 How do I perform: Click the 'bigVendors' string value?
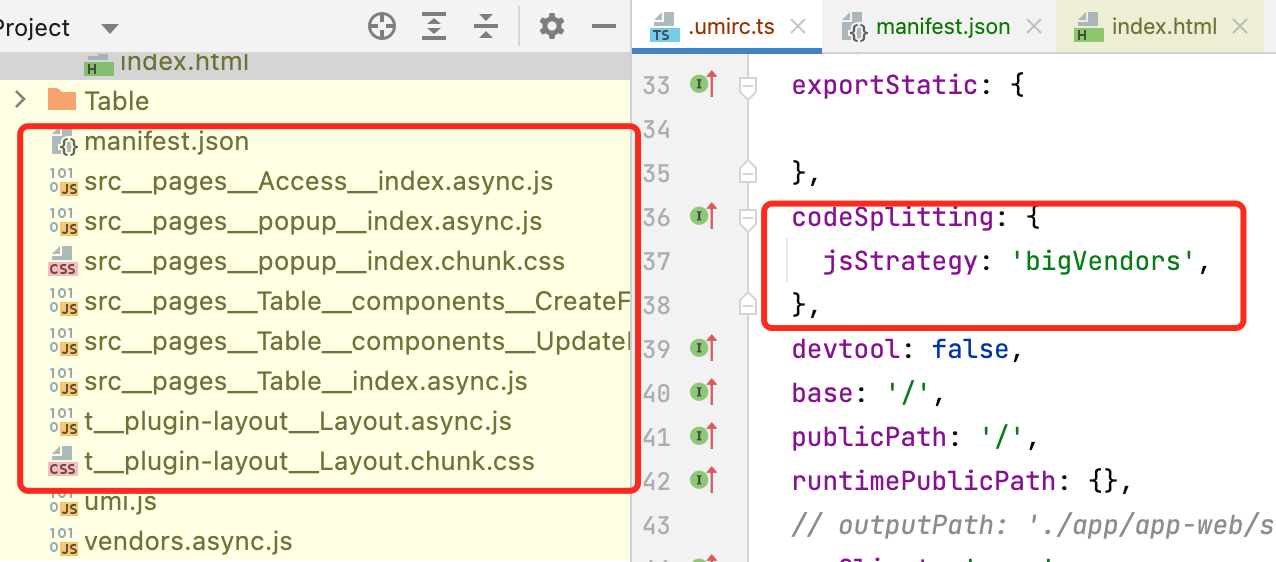pyautogui.click(x=1104, y=262)
